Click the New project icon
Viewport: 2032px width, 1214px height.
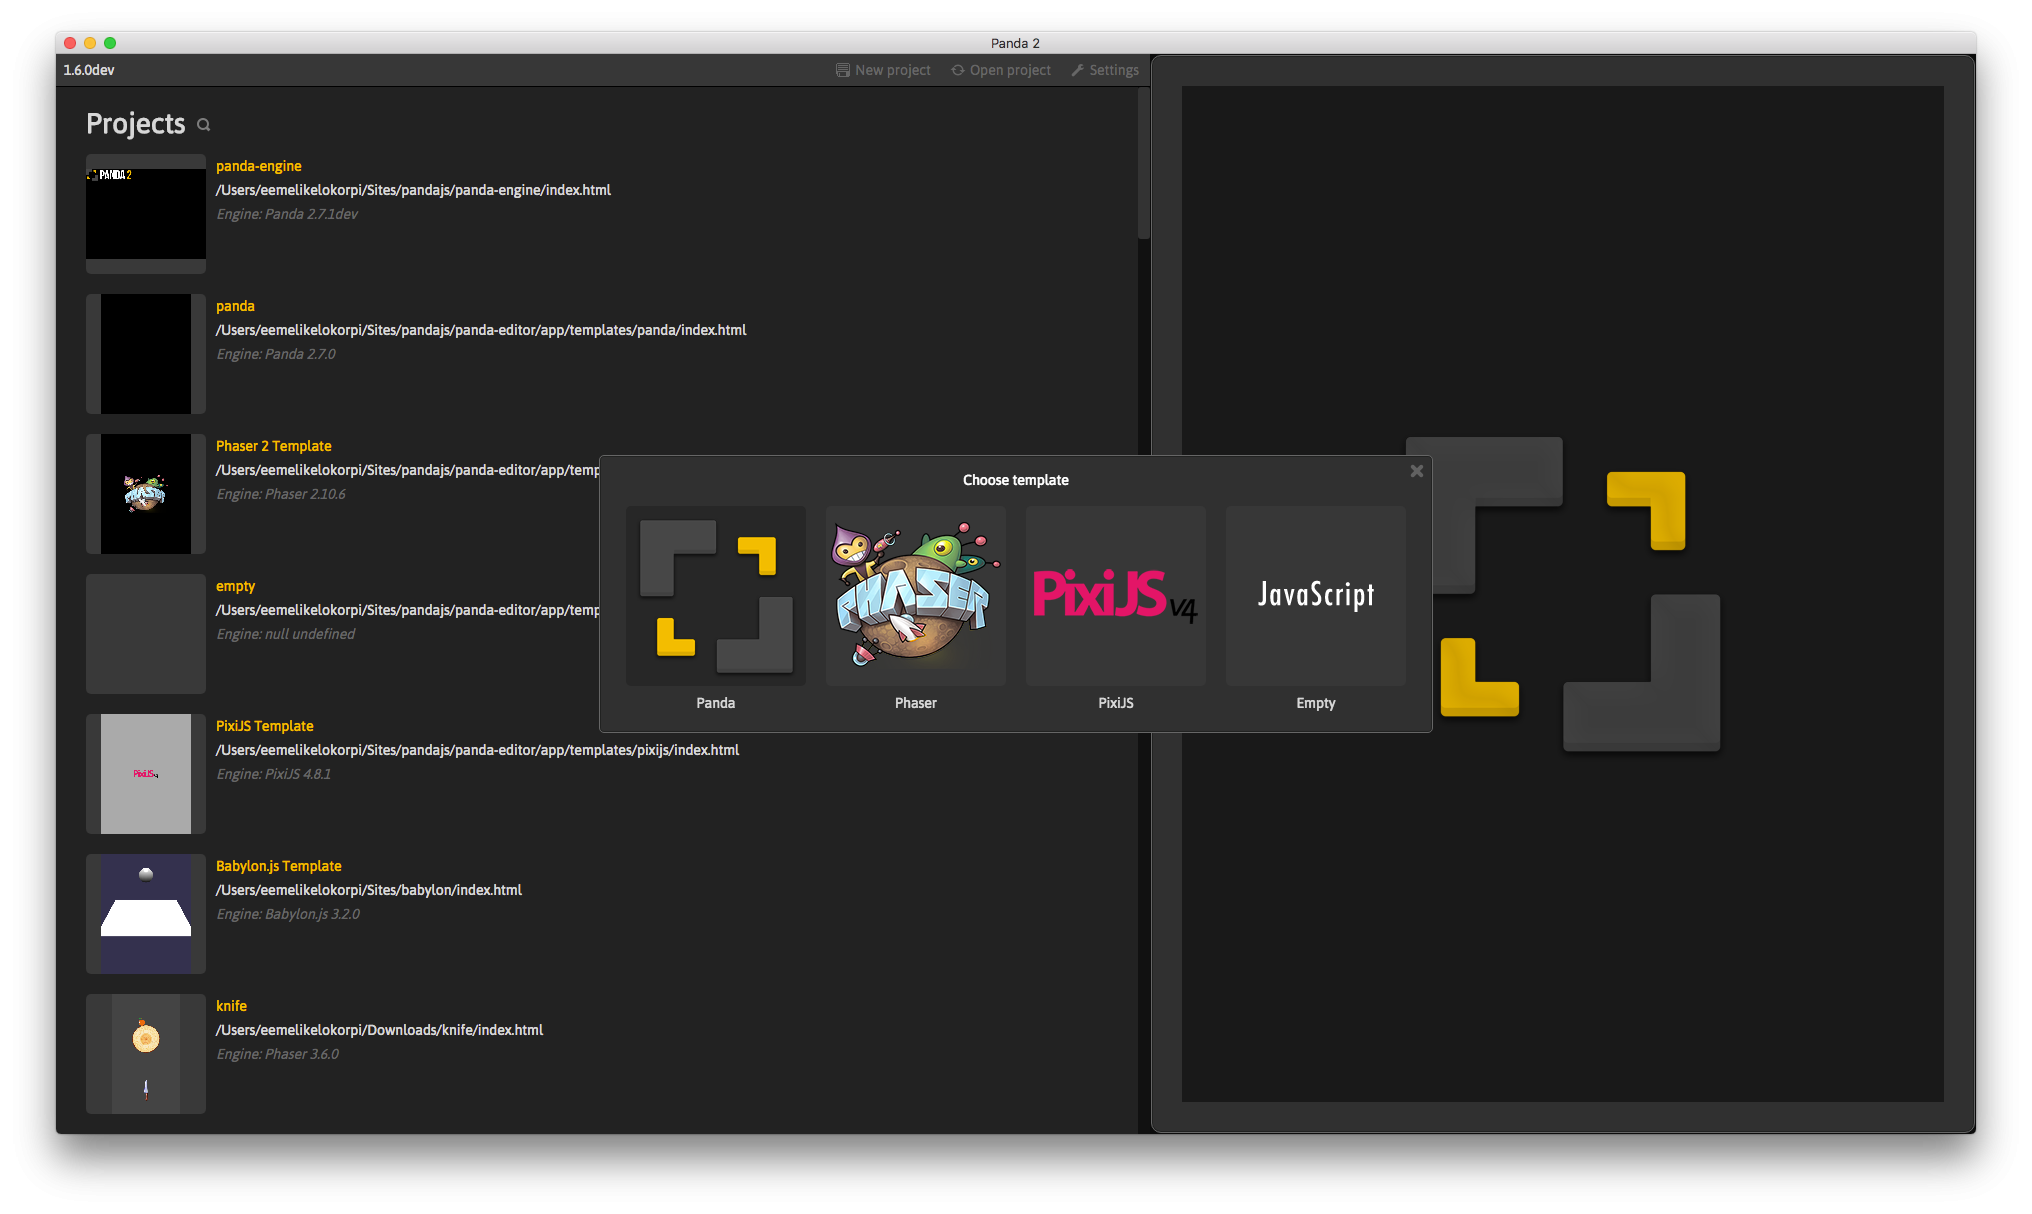coord(843,70)
